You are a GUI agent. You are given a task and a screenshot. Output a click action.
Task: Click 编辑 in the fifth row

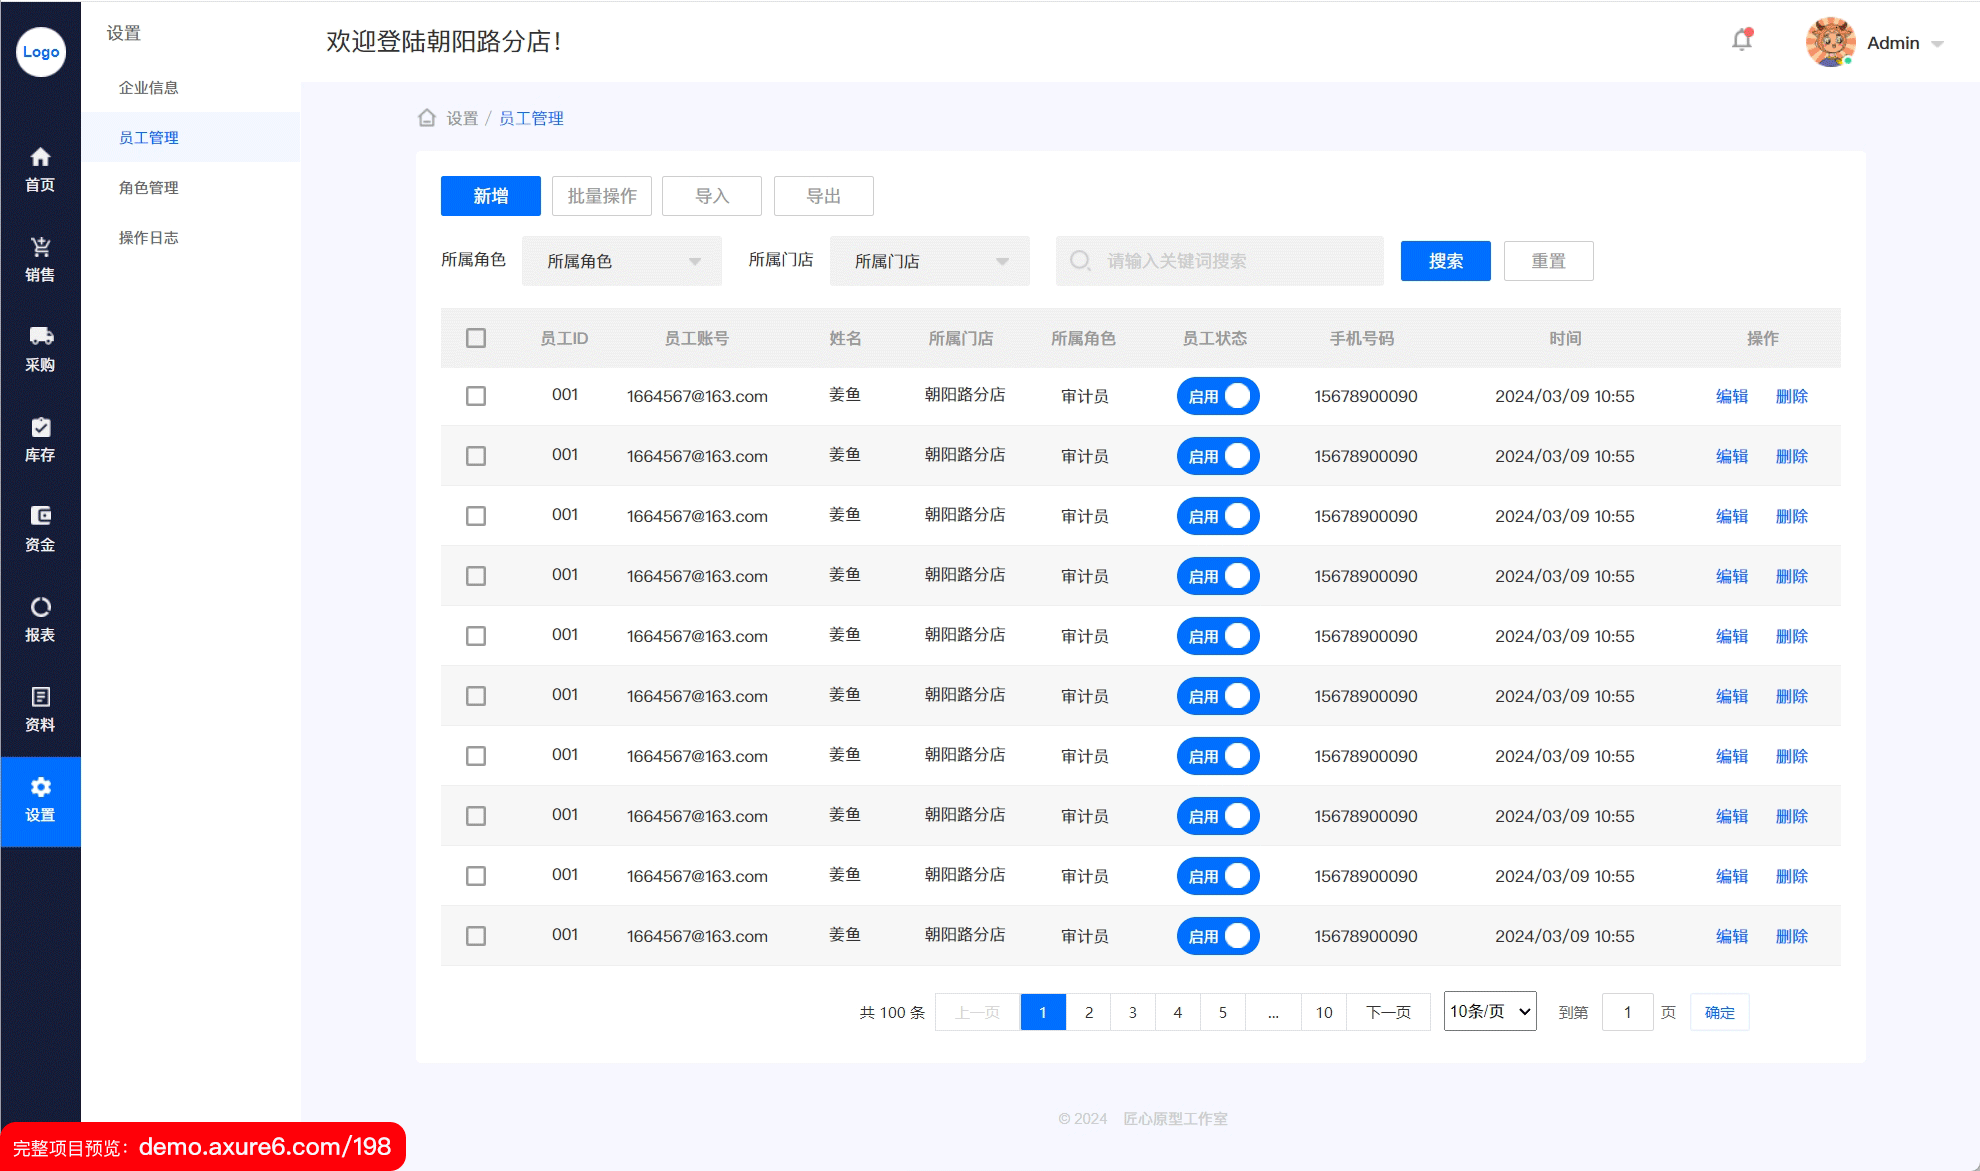pos(1732,636)
